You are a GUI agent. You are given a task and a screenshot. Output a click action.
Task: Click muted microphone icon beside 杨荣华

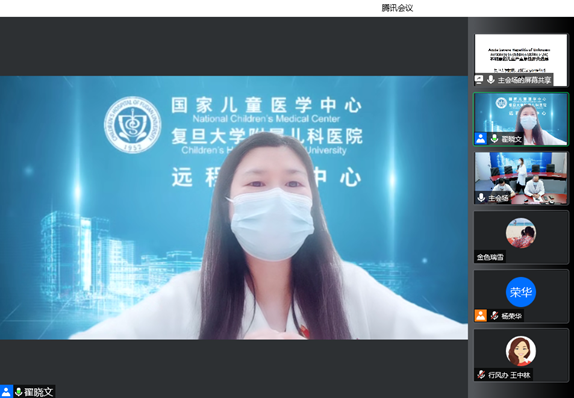[494, 315]
